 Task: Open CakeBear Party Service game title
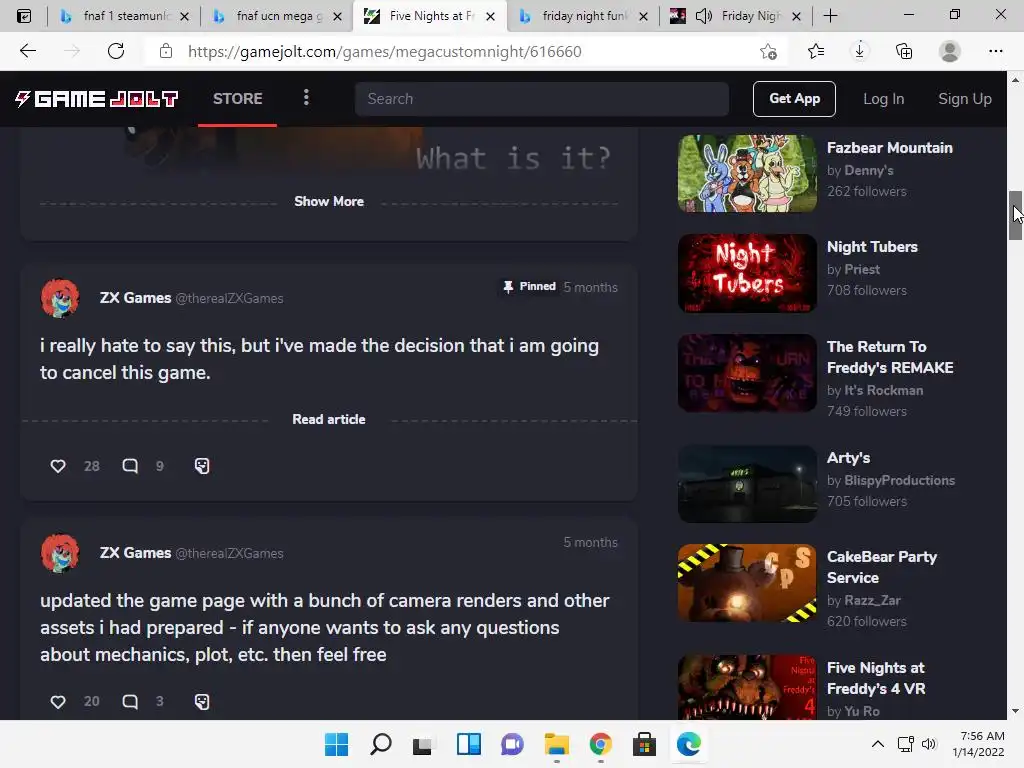tap(882, 567)
